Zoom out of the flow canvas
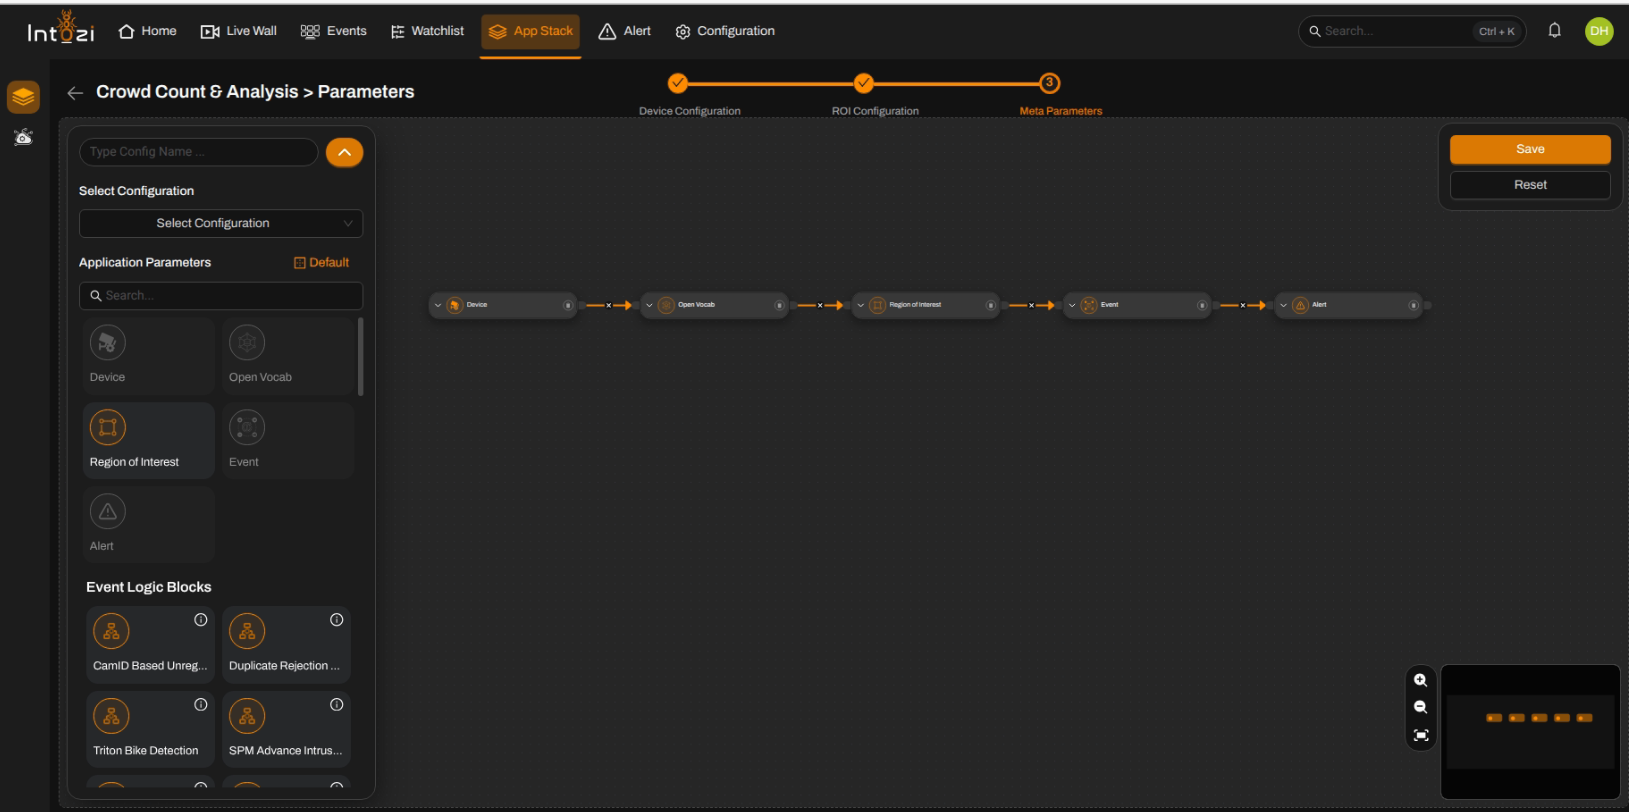 tap(1420, 707)
